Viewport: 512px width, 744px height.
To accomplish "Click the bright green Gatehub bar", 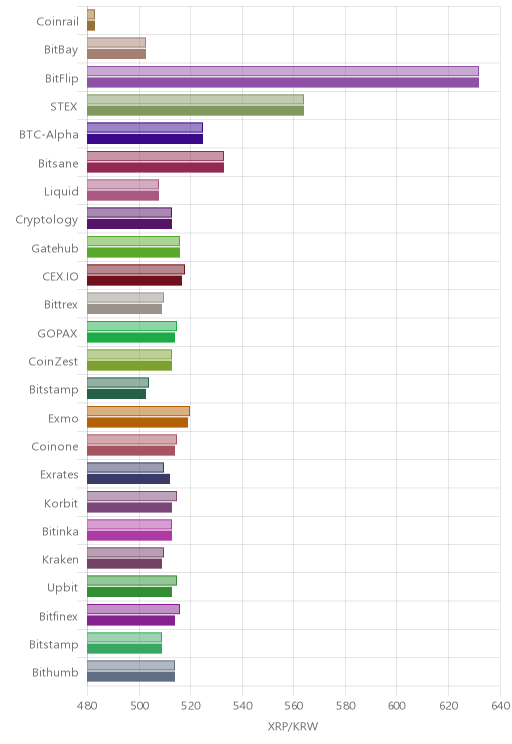I will click(x=133, y=252).
